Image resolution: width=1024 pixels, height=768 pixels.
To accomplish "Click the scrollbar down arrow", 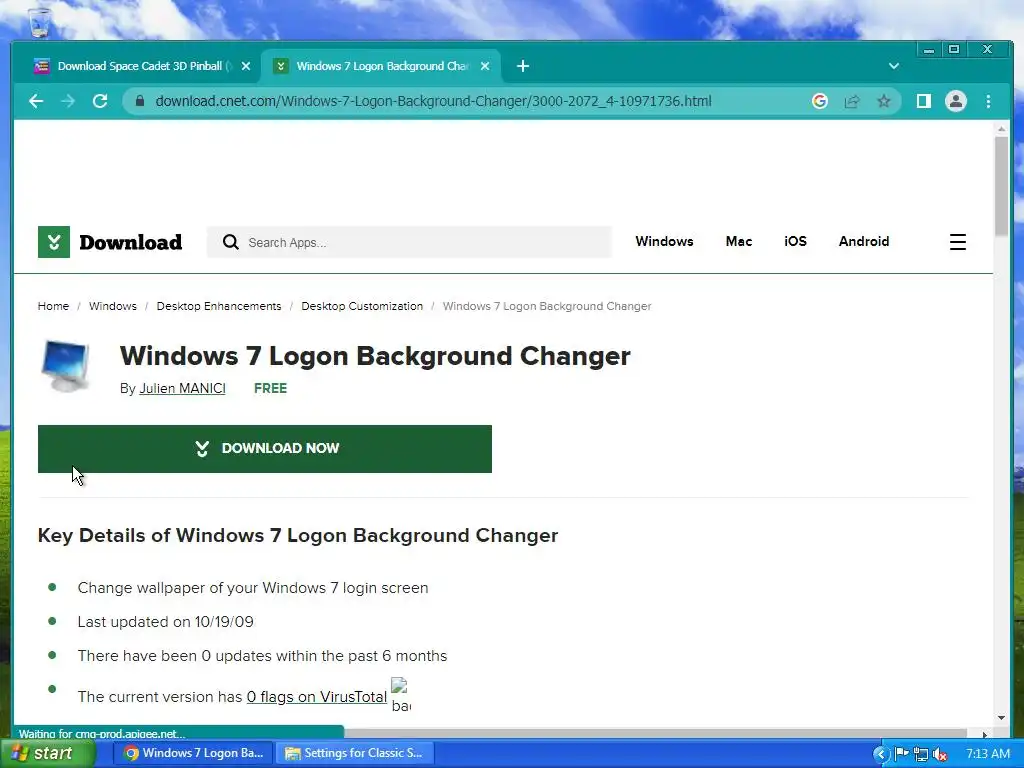I will (x=1001, y=718).
